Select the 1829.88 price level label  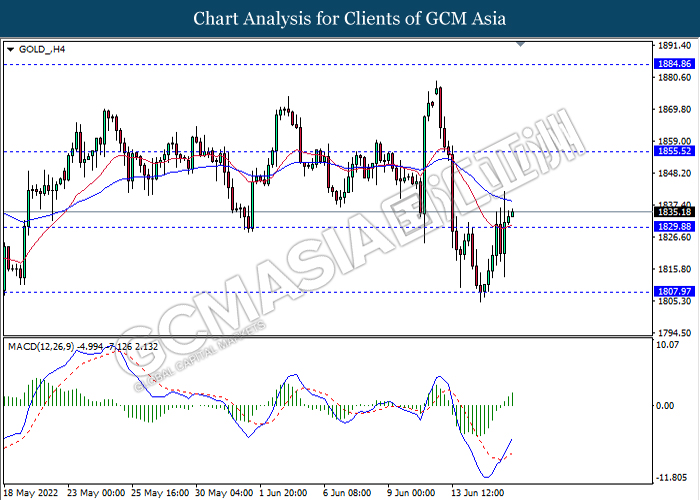(x=675, y=227)
